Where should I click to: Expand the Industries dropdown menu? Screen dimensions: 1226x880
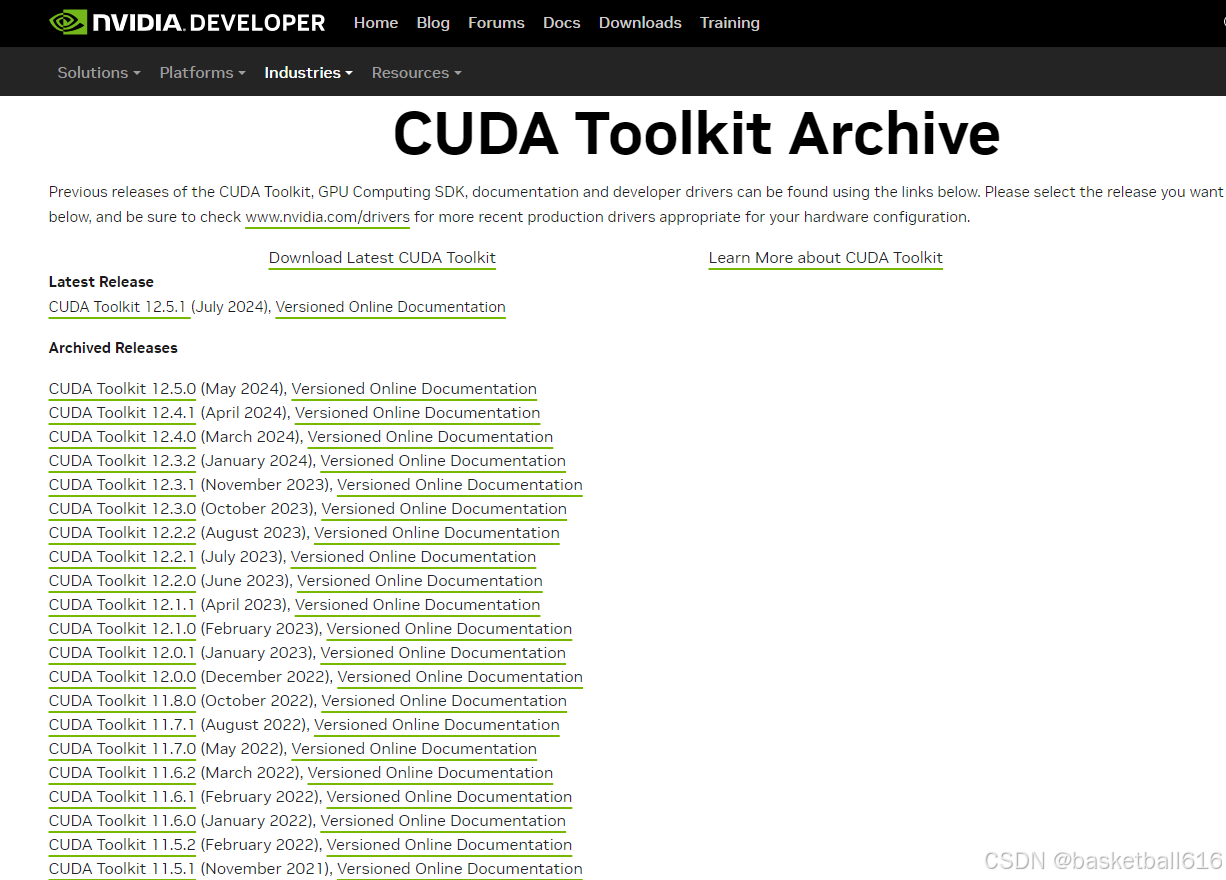click(308, 73)
